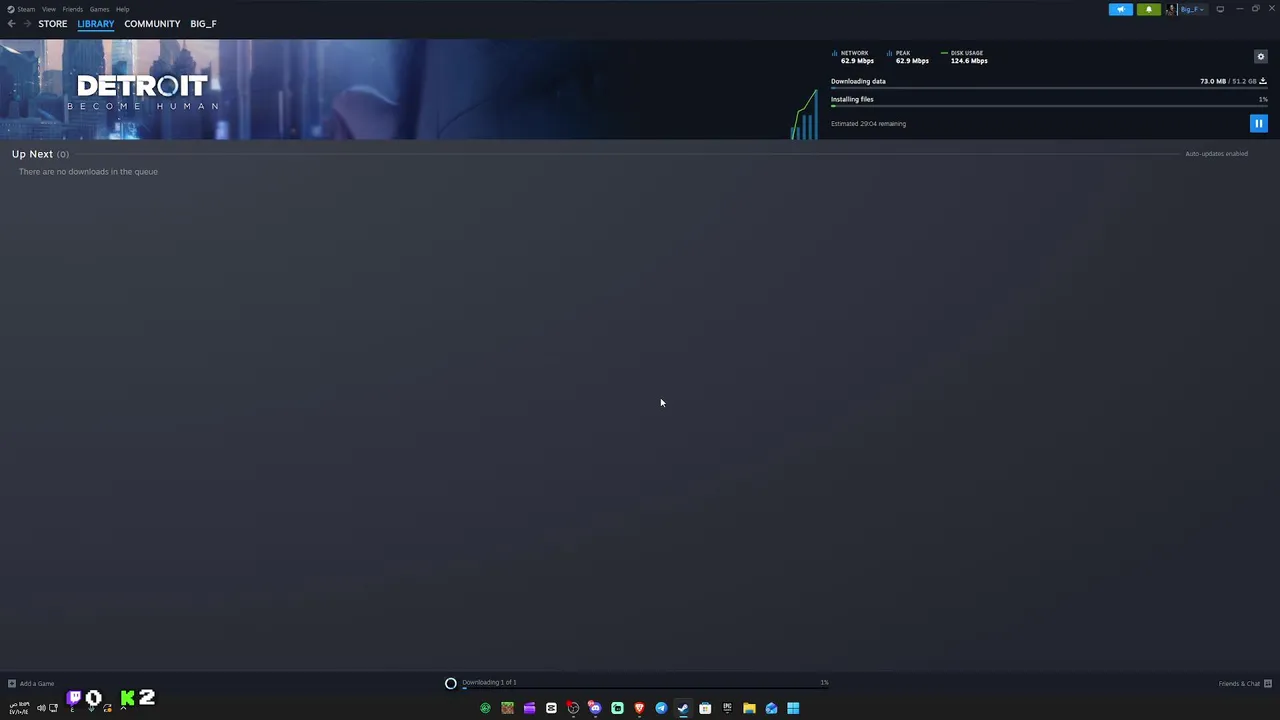The width and height of the screenshot is (1280, 720).
Task: Open the Help menu
Action: click(x=122, y=9)
